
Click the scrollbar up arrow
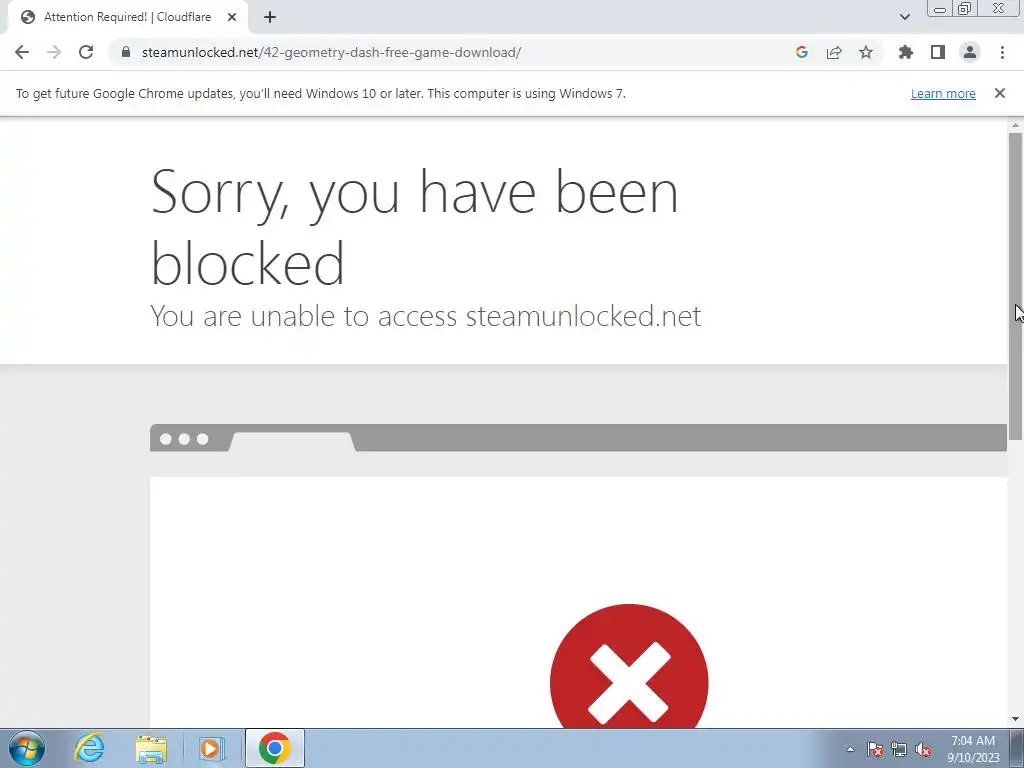[1015, 125]
